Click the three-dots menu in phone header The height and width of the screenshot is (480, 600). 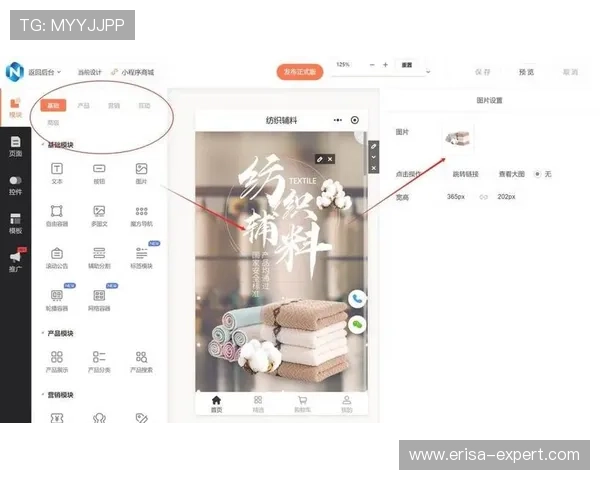[x=338, y=120]
